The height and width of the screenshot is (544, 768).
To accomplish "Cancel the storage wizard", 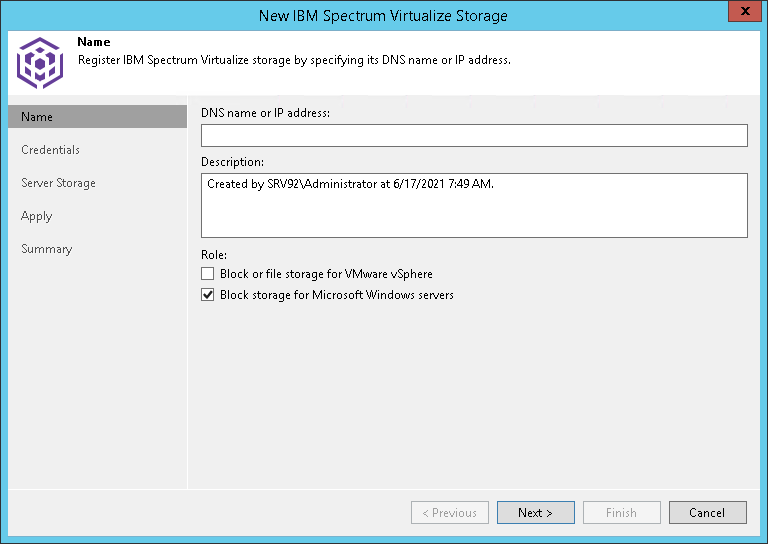I will (x=708, y=512).
